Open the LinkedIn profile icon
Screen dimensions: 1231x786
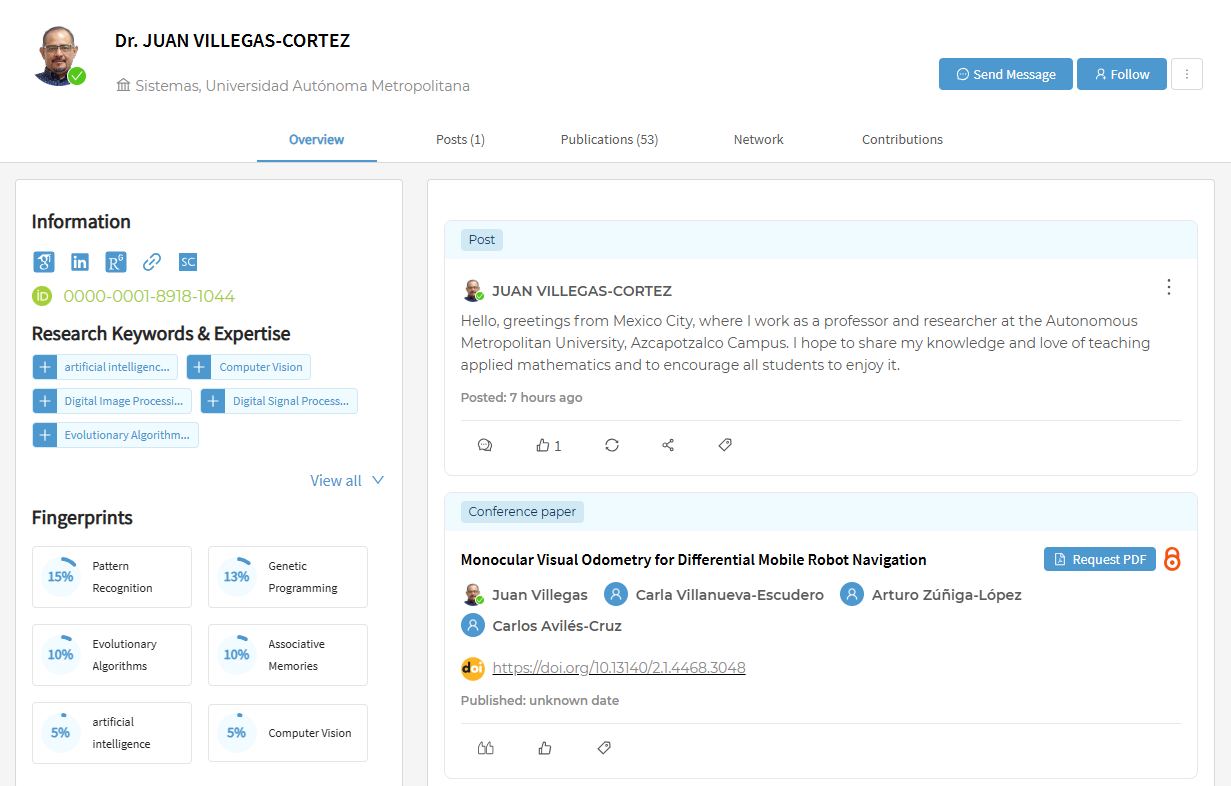pos(80,262)
